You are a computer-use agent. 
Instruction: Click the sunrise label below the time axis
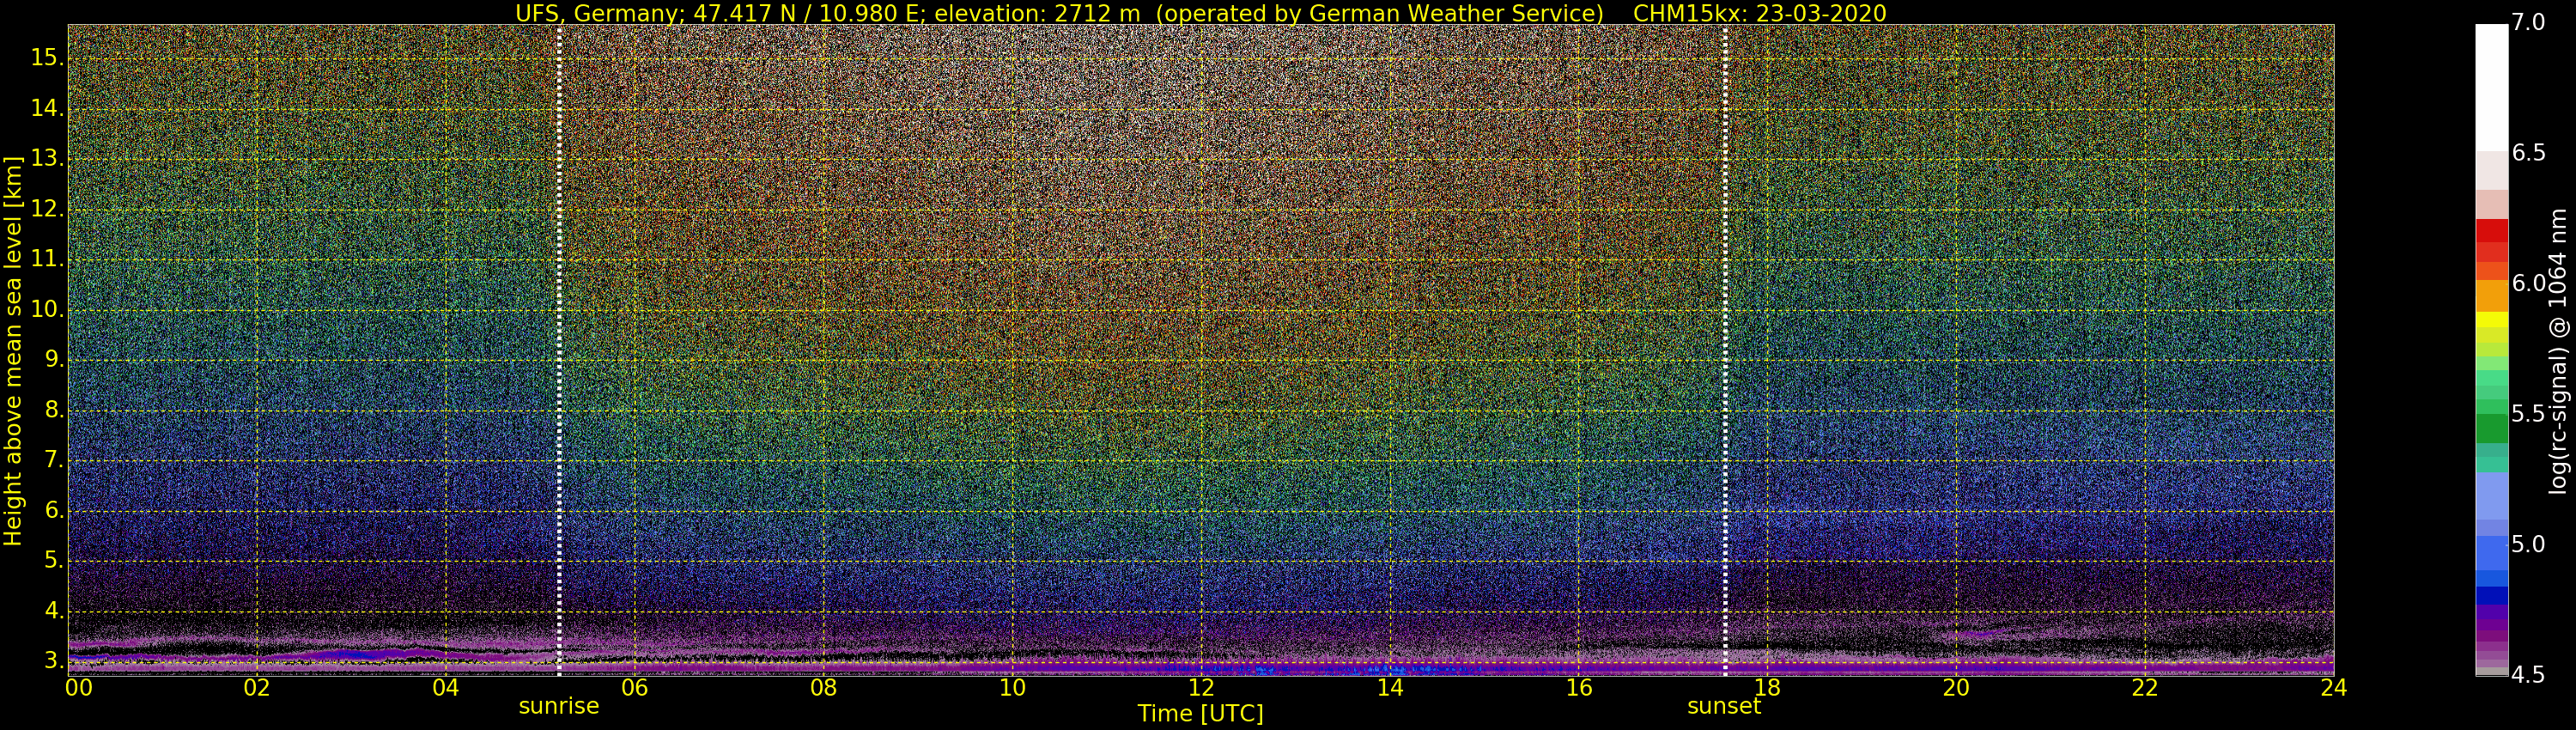[558, 706]
